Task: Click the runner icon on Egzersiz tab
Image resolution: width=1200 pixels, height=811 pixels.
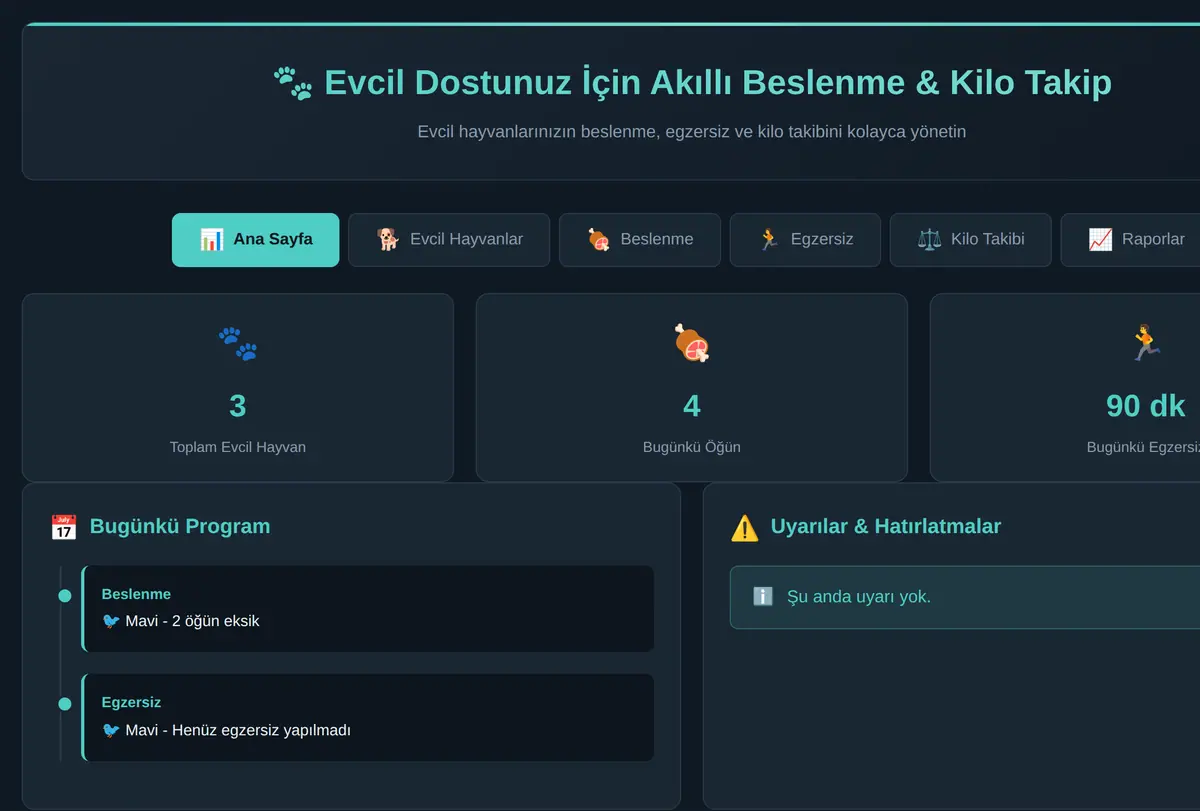Action: [x=769, y=240]
